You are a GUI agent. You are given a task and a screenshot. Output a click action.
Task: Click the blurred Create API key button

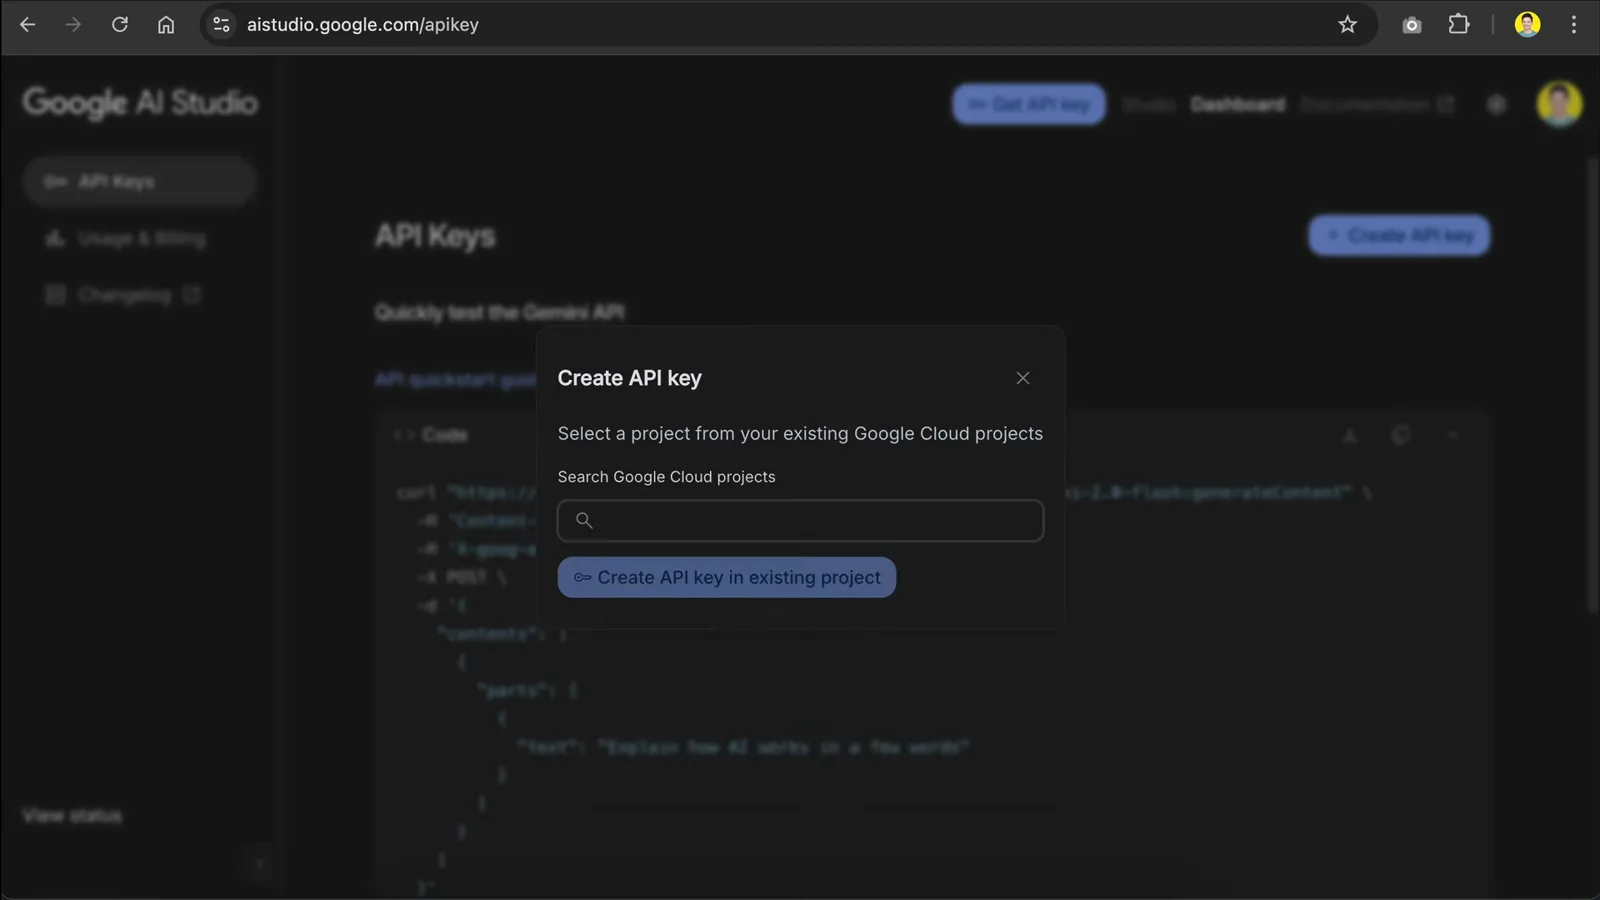(x=1399, y=236)
